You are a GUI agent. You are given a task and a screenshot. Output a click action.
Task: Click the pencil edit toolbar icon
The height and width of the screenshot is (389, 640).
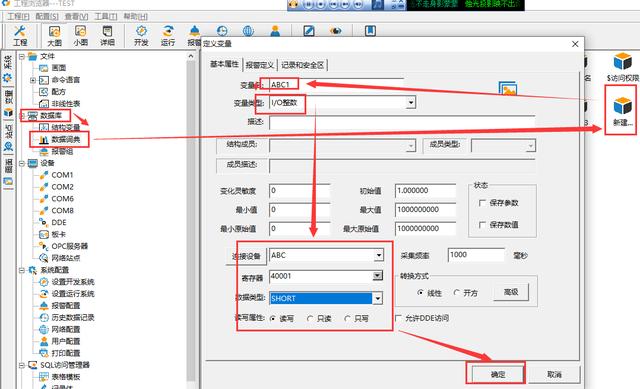(x=309, y=31)
